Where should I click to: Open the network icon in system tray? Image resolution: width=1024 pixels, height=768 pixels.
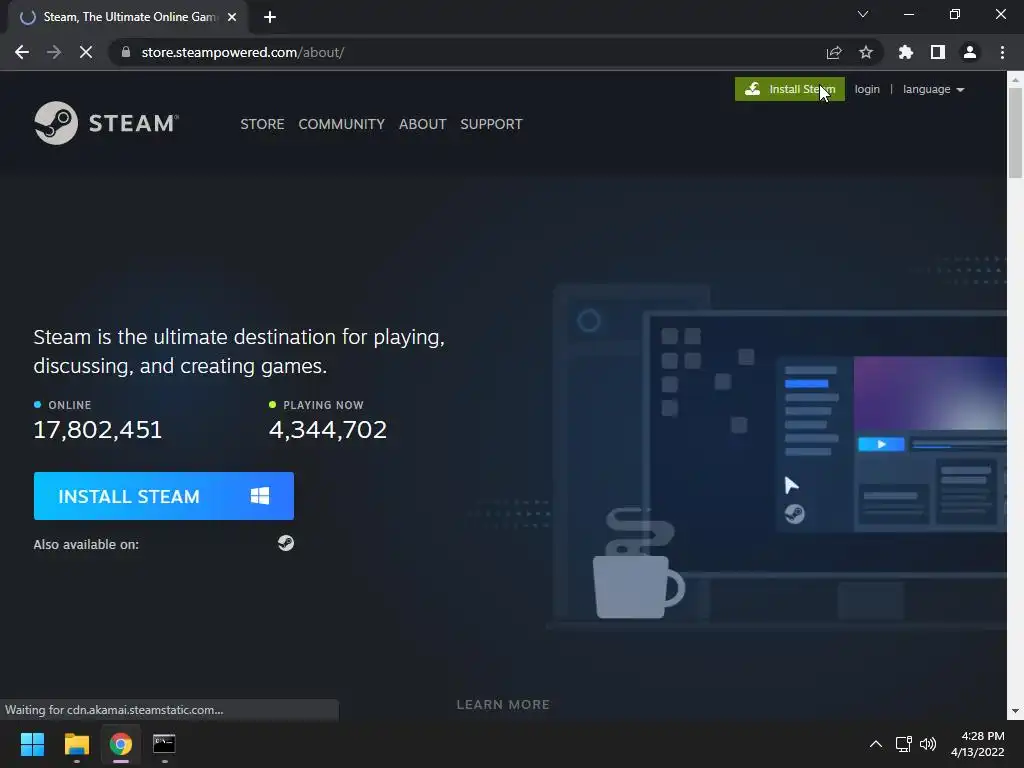click(903, 744)
